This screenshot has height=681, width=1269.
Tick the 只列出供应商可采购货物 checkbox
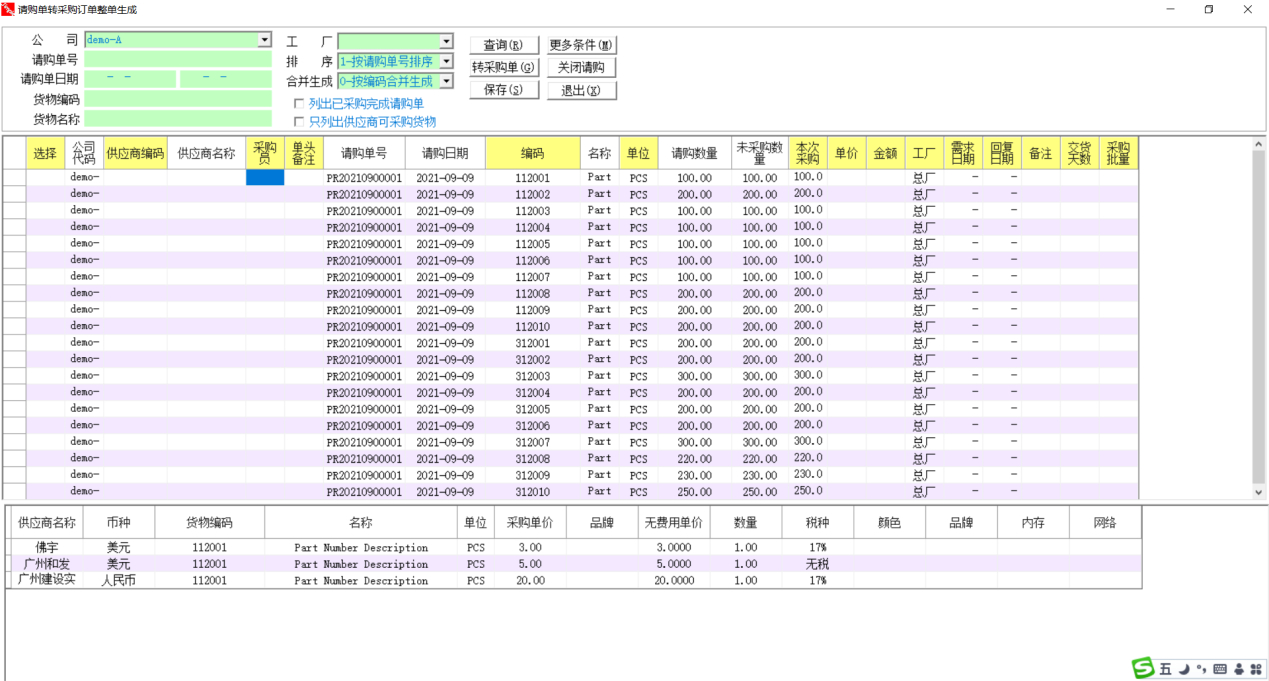[x=298, y=122]
